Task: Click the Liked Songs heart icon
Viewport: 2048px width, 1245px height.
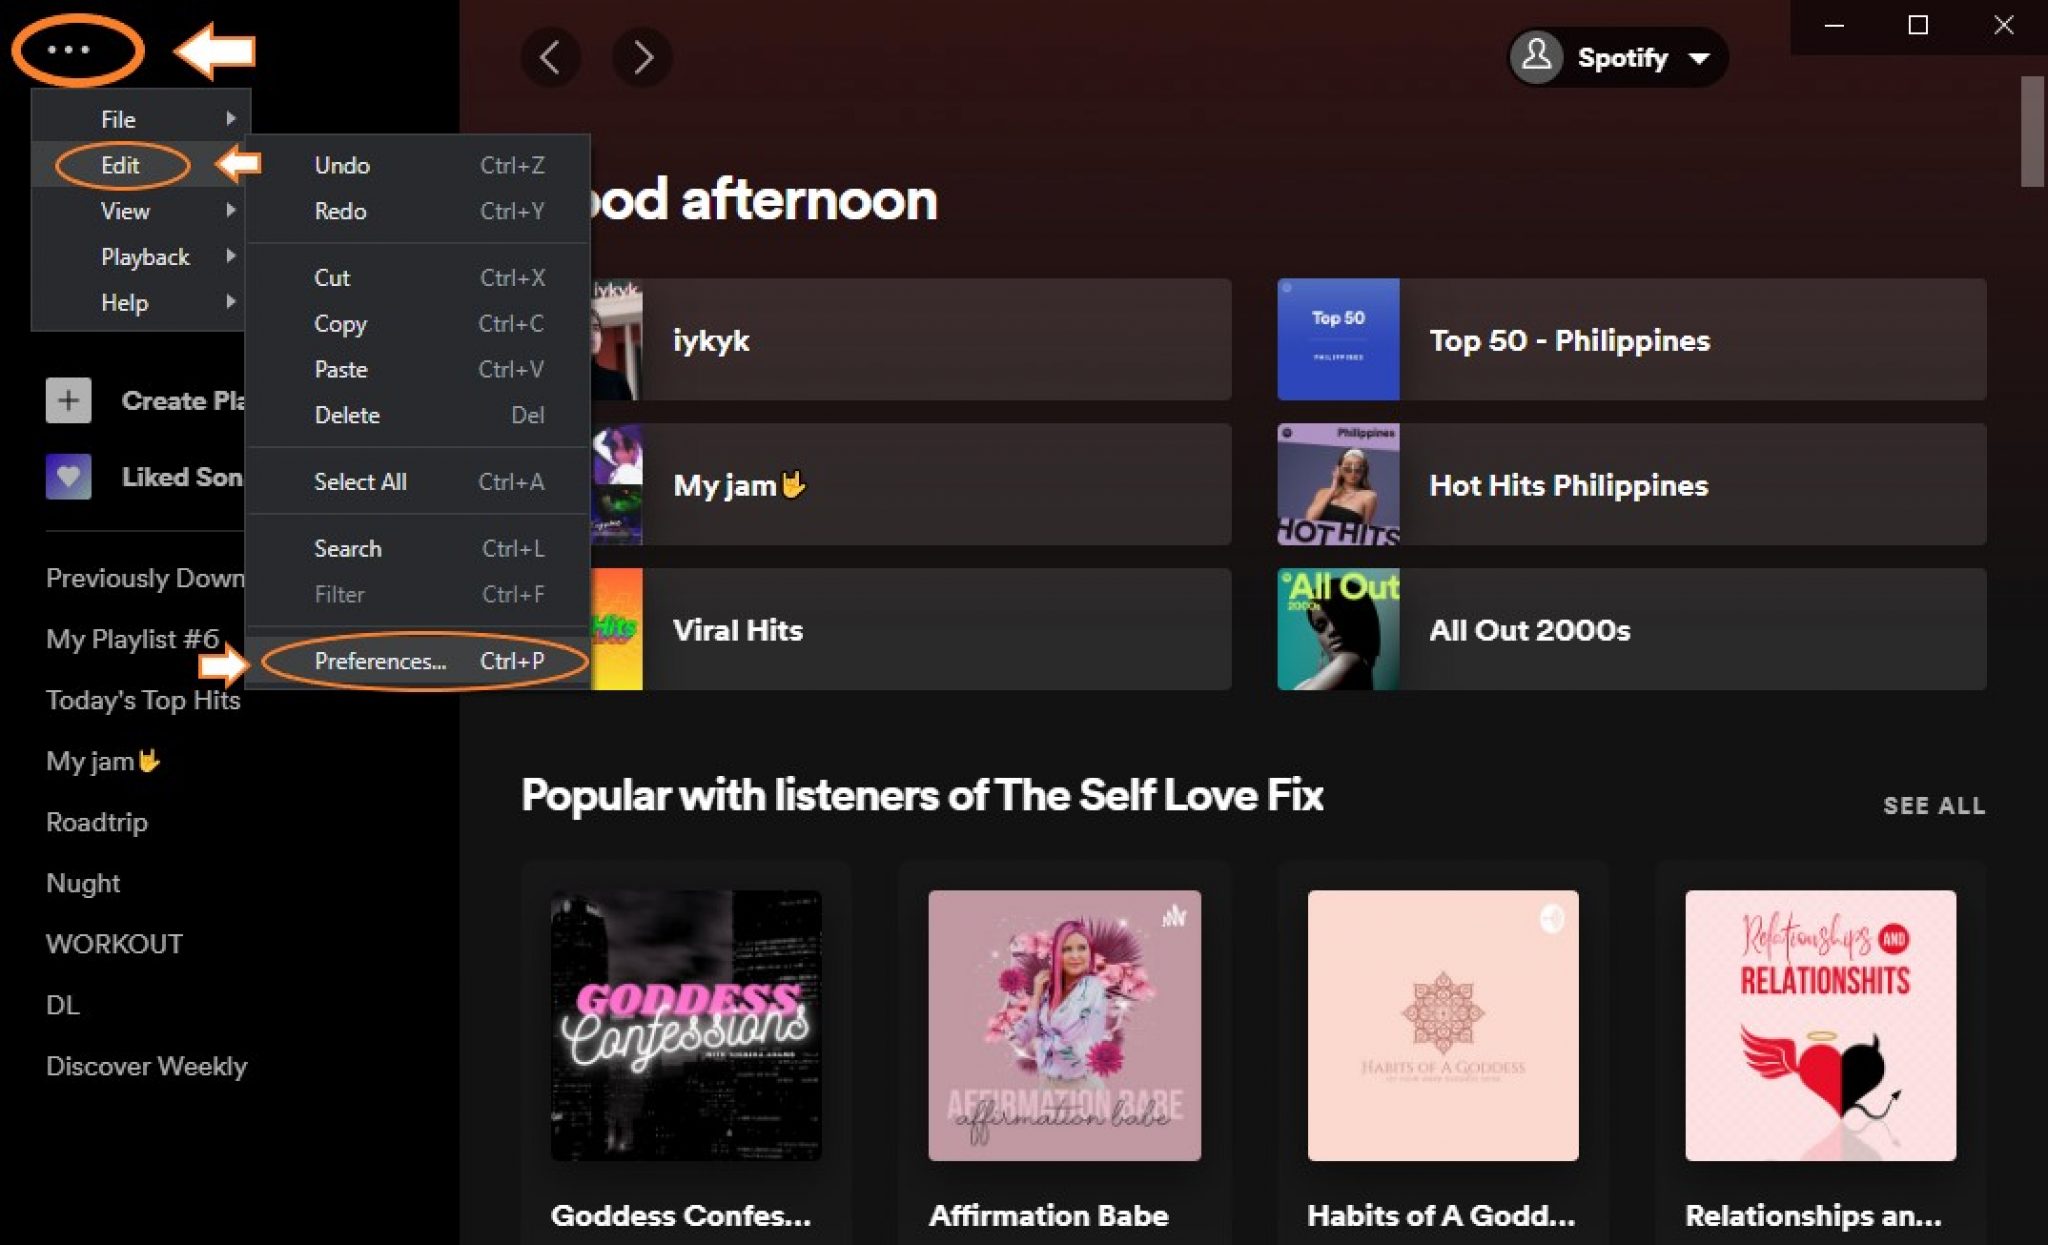Action: pos(67,477)
